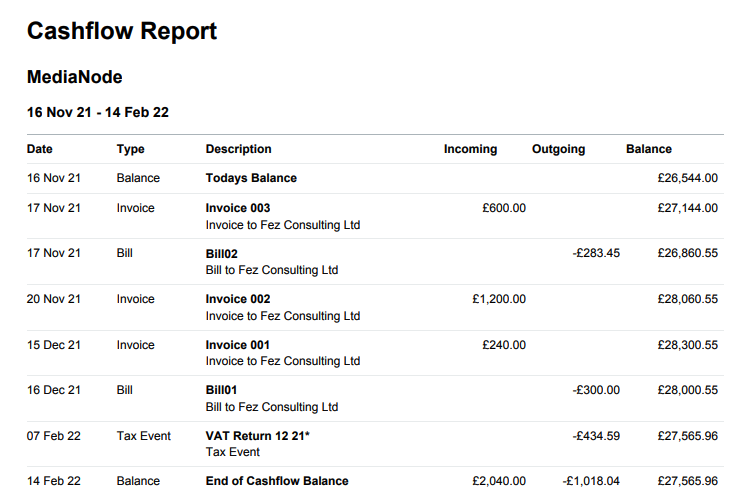Click the 16 Nov 21 date cell
The height and width of the screenshot is (504, 753).
54,178
